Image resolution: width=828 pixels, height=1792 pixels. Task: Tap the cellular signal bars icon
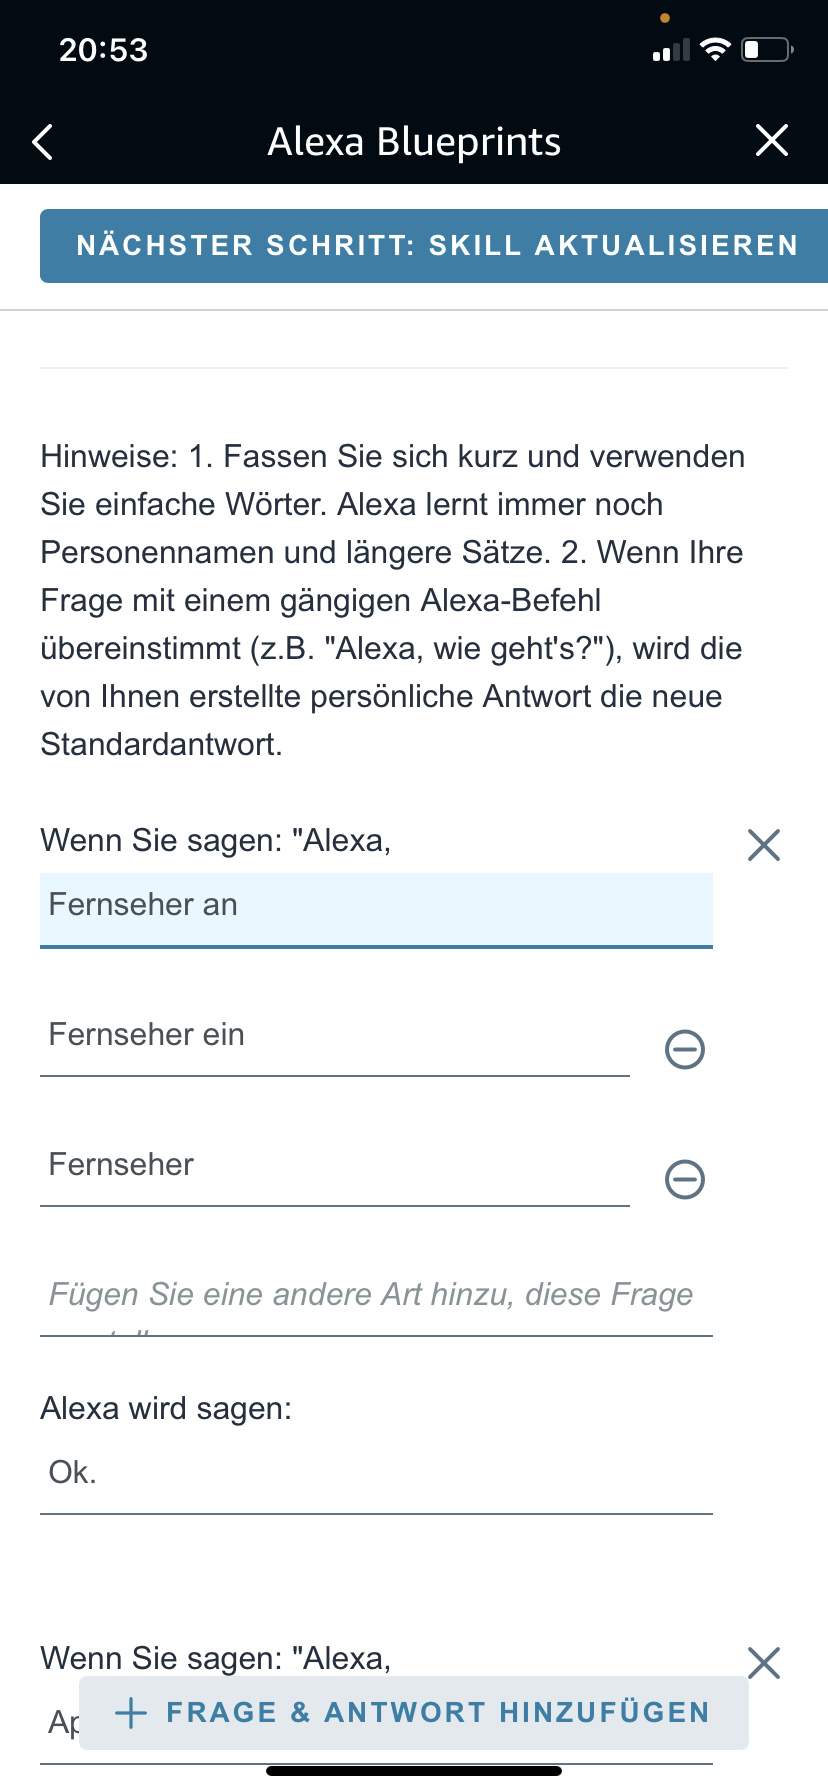coord(671,50)
